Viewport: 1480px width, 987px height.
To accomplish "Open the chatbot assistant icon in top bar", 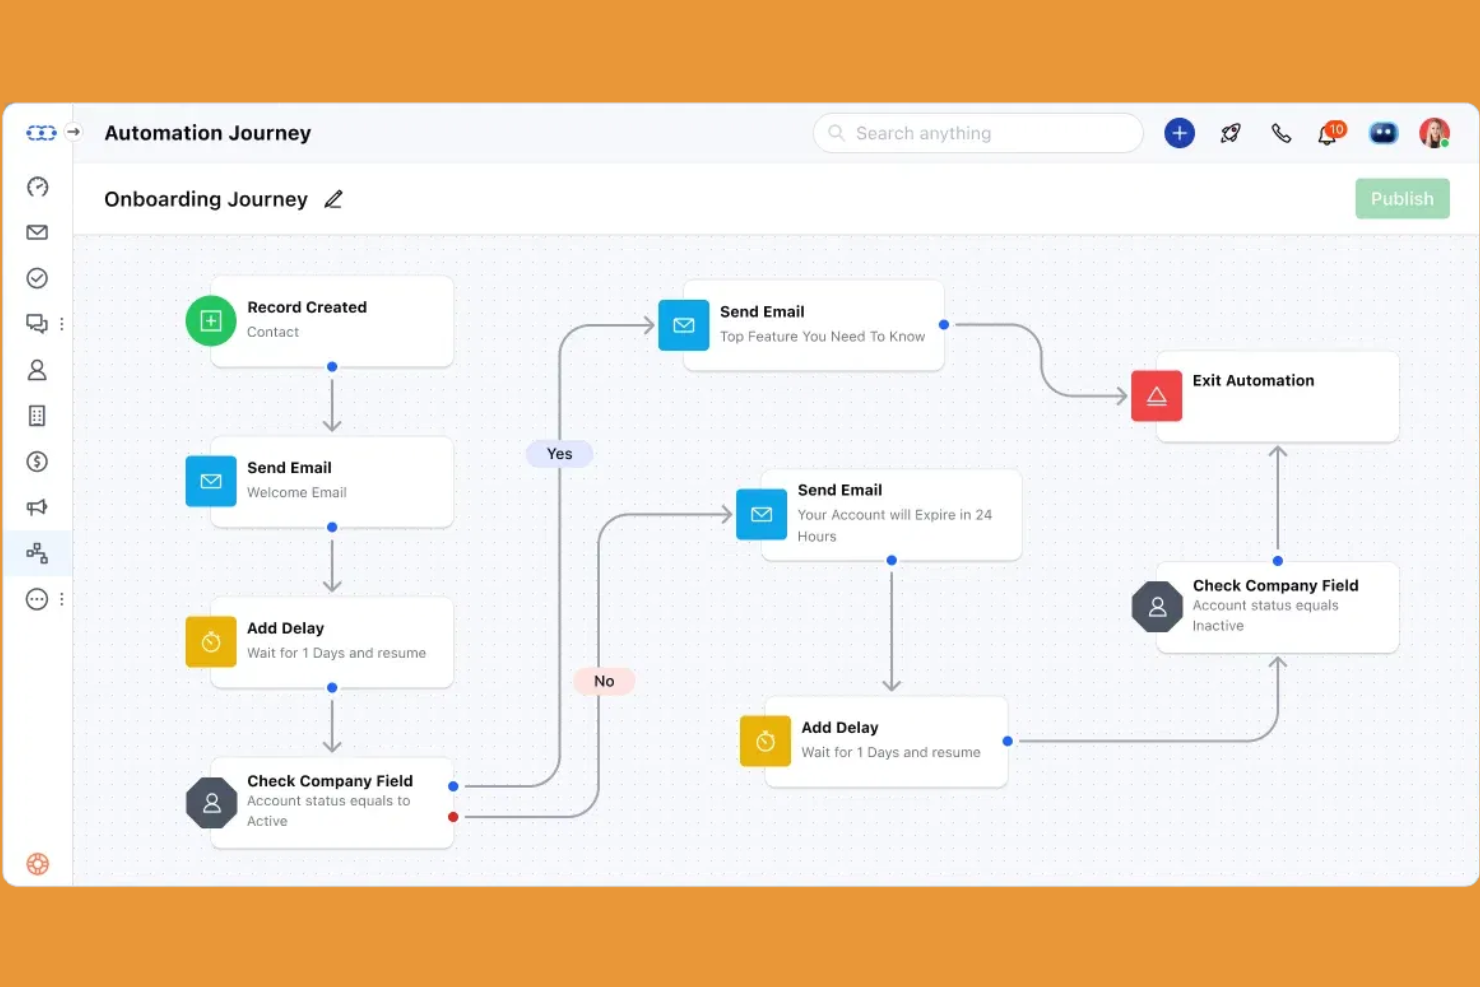I will point(1383,132).
